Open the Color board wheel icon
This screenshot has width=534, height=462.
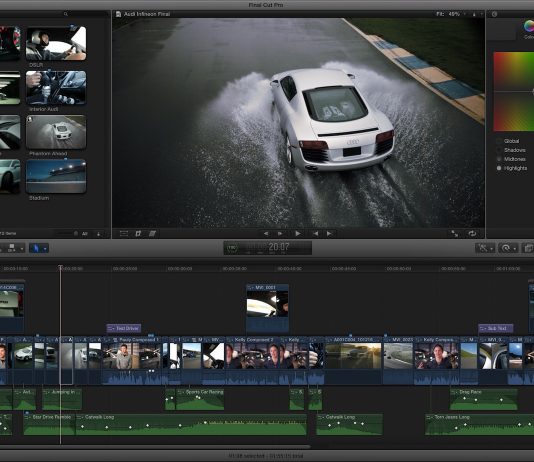pos(529,26)
